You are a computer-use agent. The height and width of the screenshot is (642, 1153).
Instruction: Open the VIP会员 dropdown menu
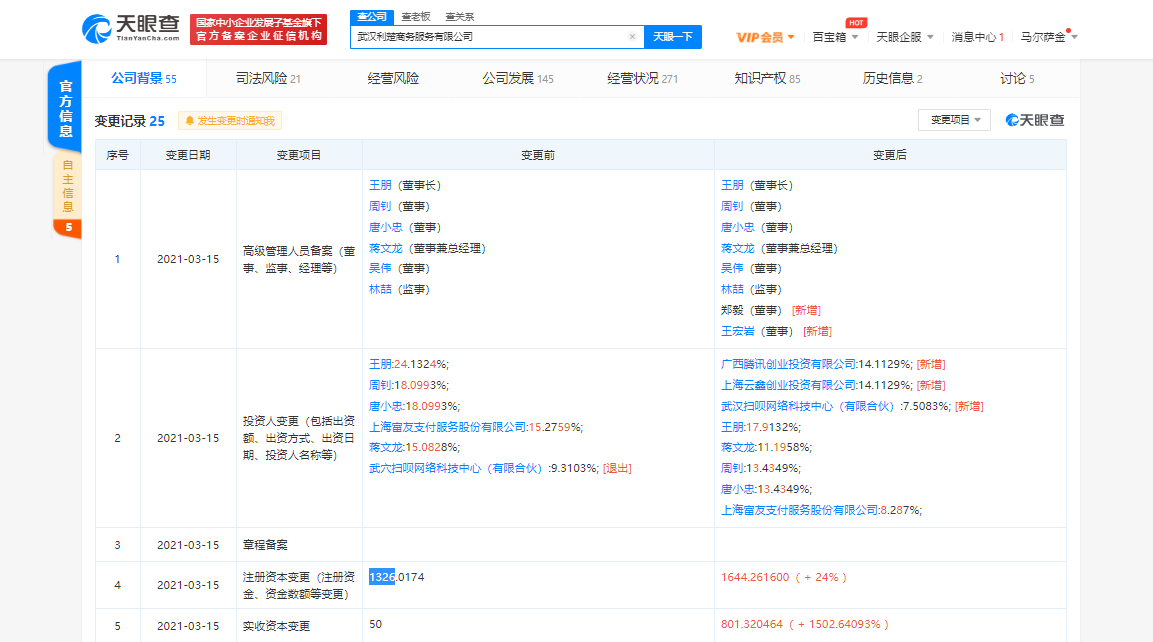click(x=765, y=37)
